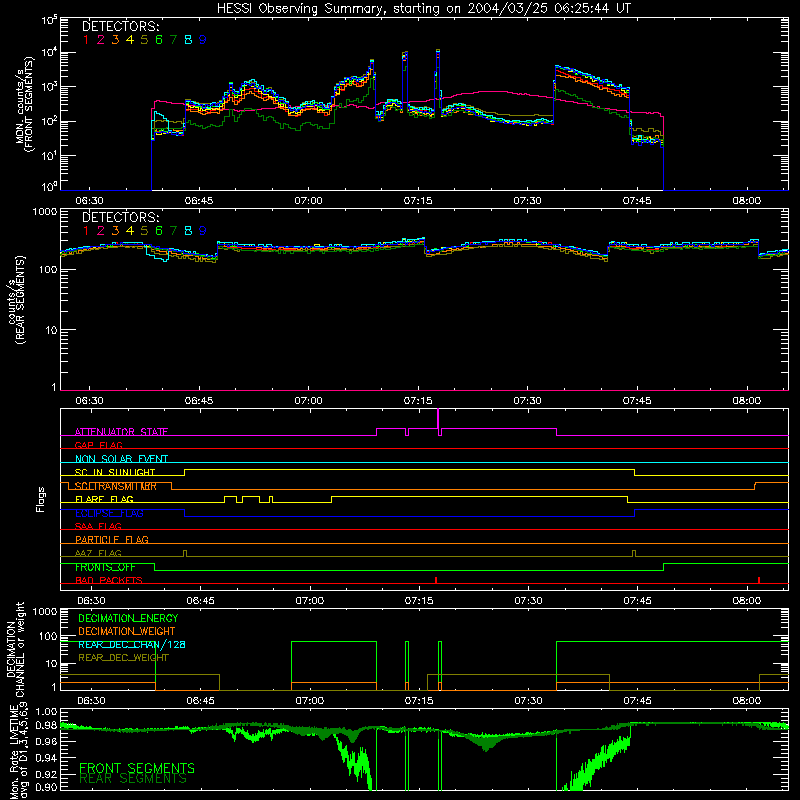Viewport: 800px width, 800px height.
Task: Select the "PARTICLE_FLAG" label
Action: [112, 539]
